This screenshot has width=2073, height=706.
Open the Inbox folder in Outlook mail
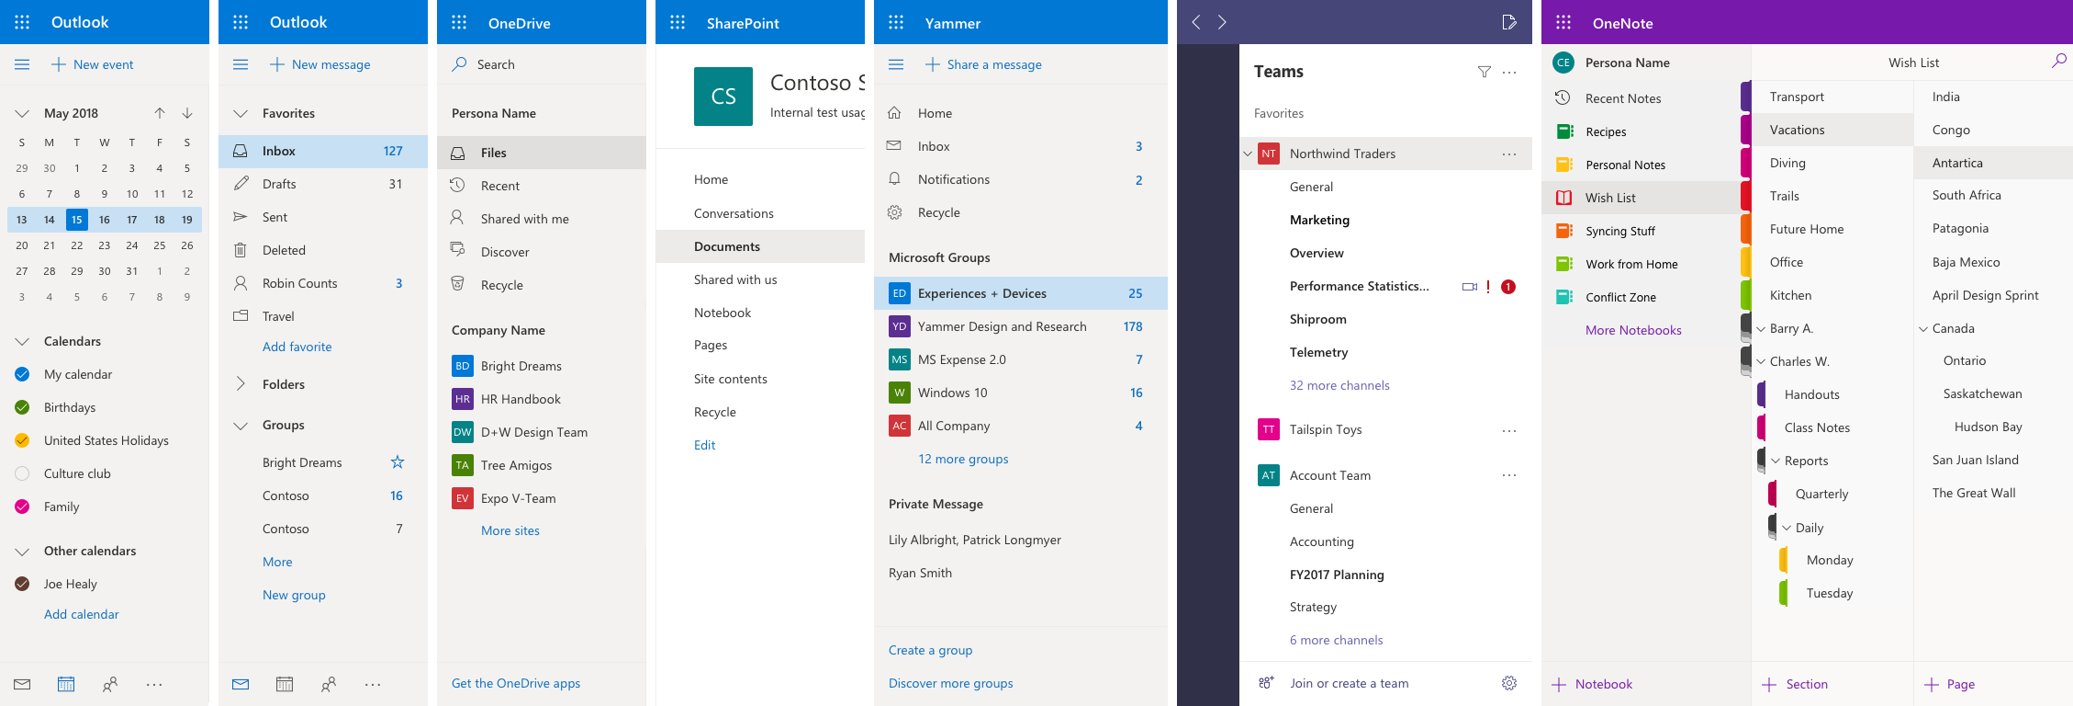[323, 151]
